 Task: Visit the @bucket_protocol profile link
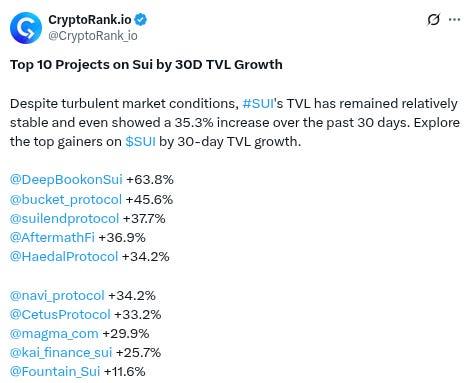tap(66, 199)
